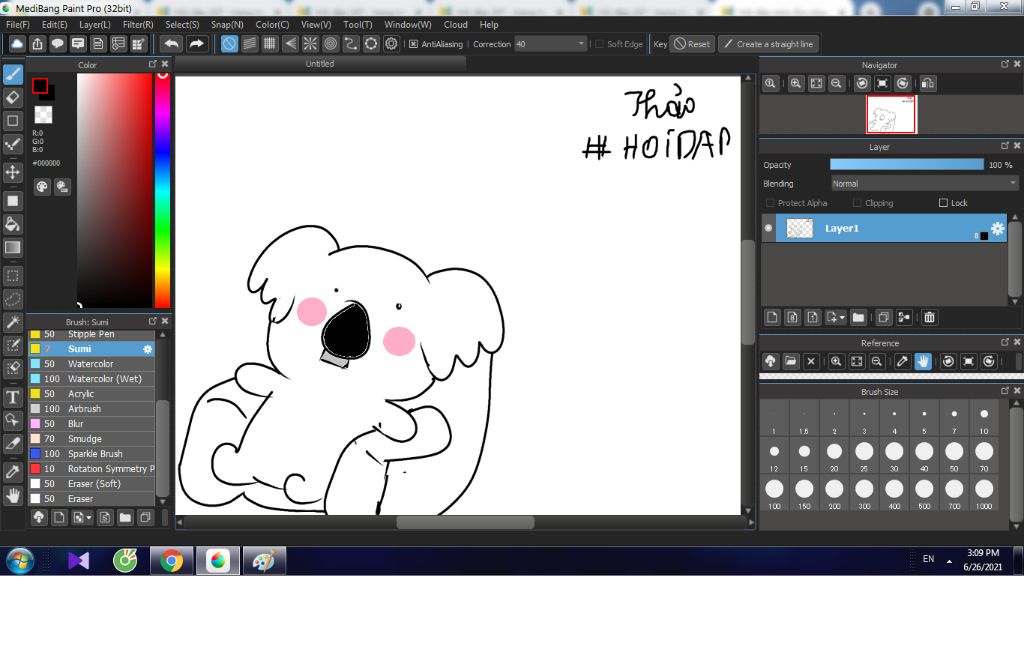Click the Redo arrow in the toolbar
The height and width of the screenshot is (661, 1024).
[x=196, y=44]
